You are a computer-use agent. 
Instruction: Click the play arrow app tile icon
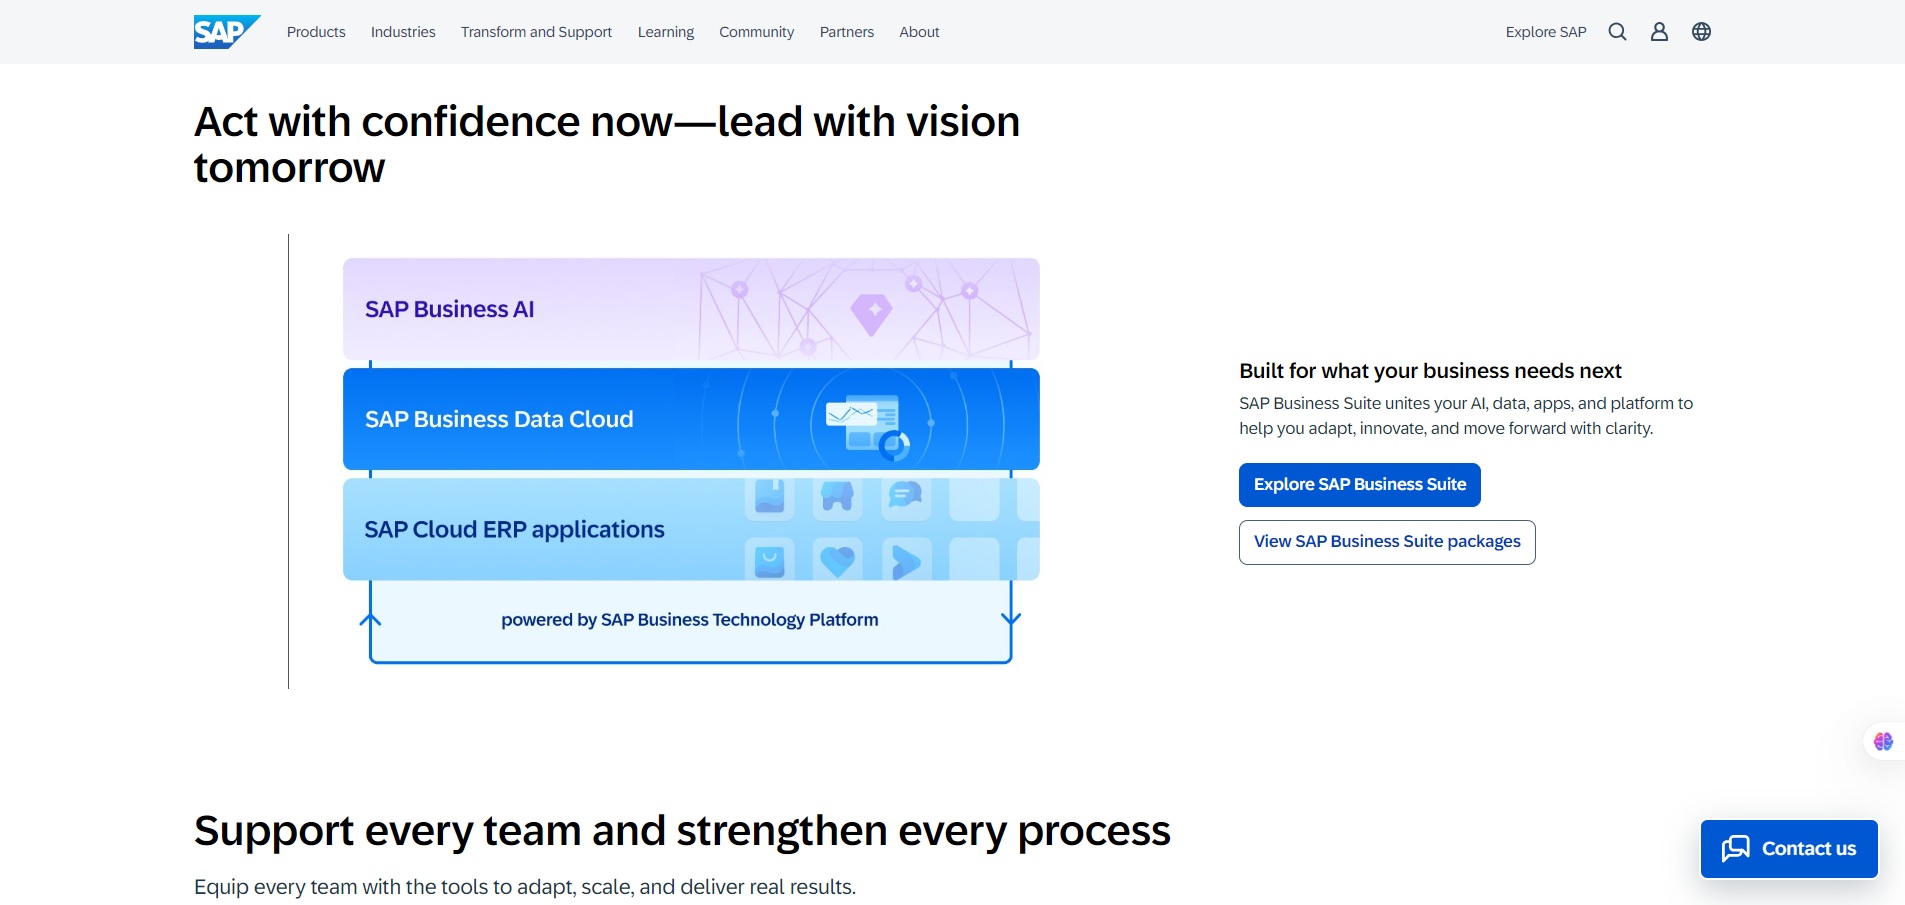pyautogui.click(x=906, y=560)
